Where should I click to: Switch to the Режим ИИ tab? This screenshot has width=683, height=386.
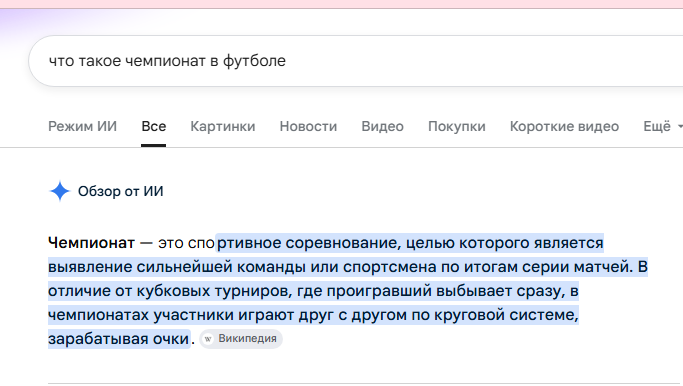(x=82, y=126)
